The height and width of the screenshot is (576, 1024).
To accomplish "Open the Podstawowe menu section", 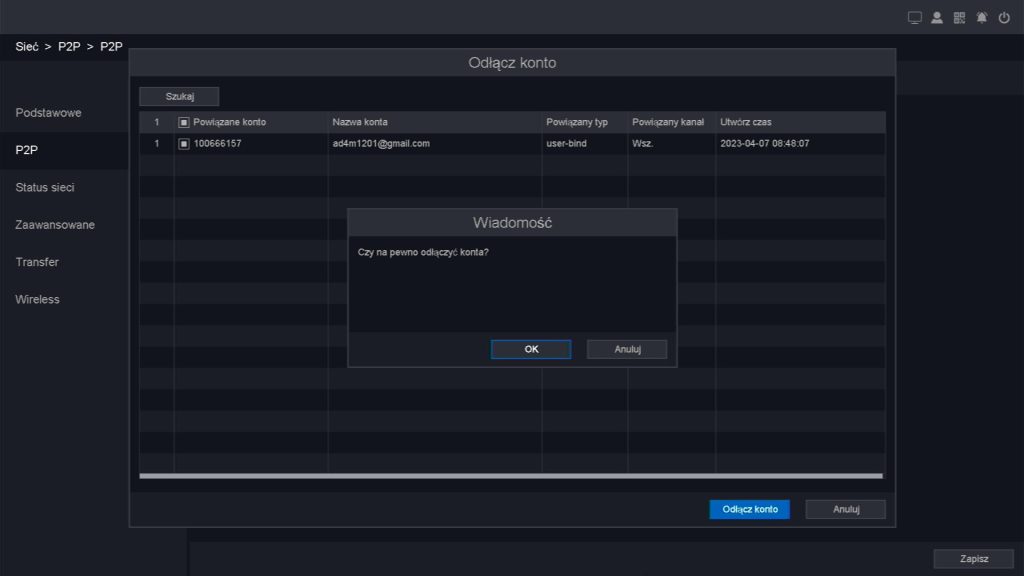I will pyautogui.click(x=48, y=113).
